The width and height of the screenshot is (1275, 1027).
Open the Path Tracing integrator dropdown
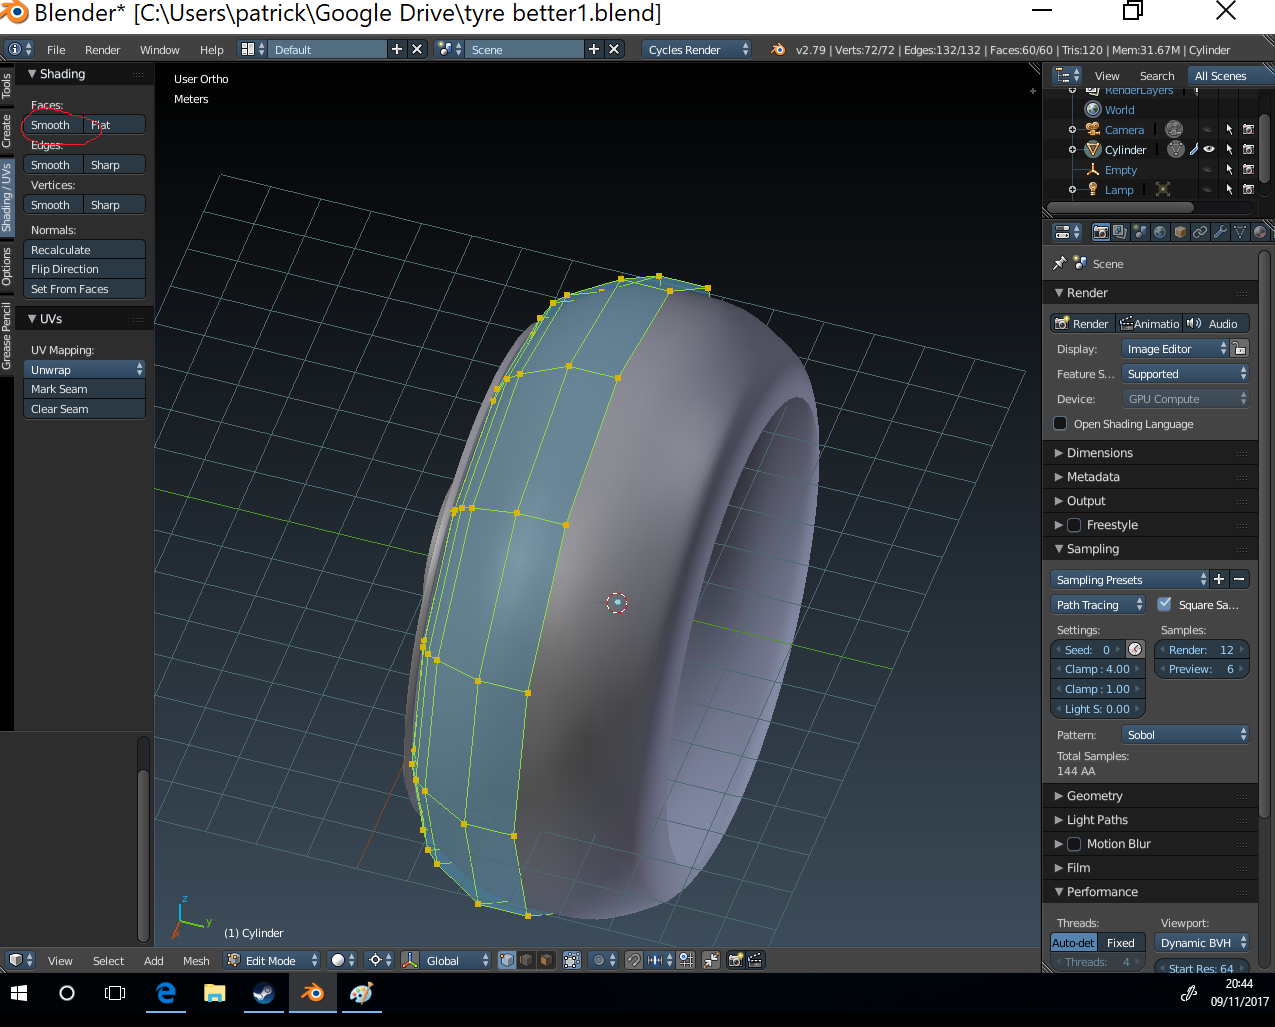point(1098,604)
